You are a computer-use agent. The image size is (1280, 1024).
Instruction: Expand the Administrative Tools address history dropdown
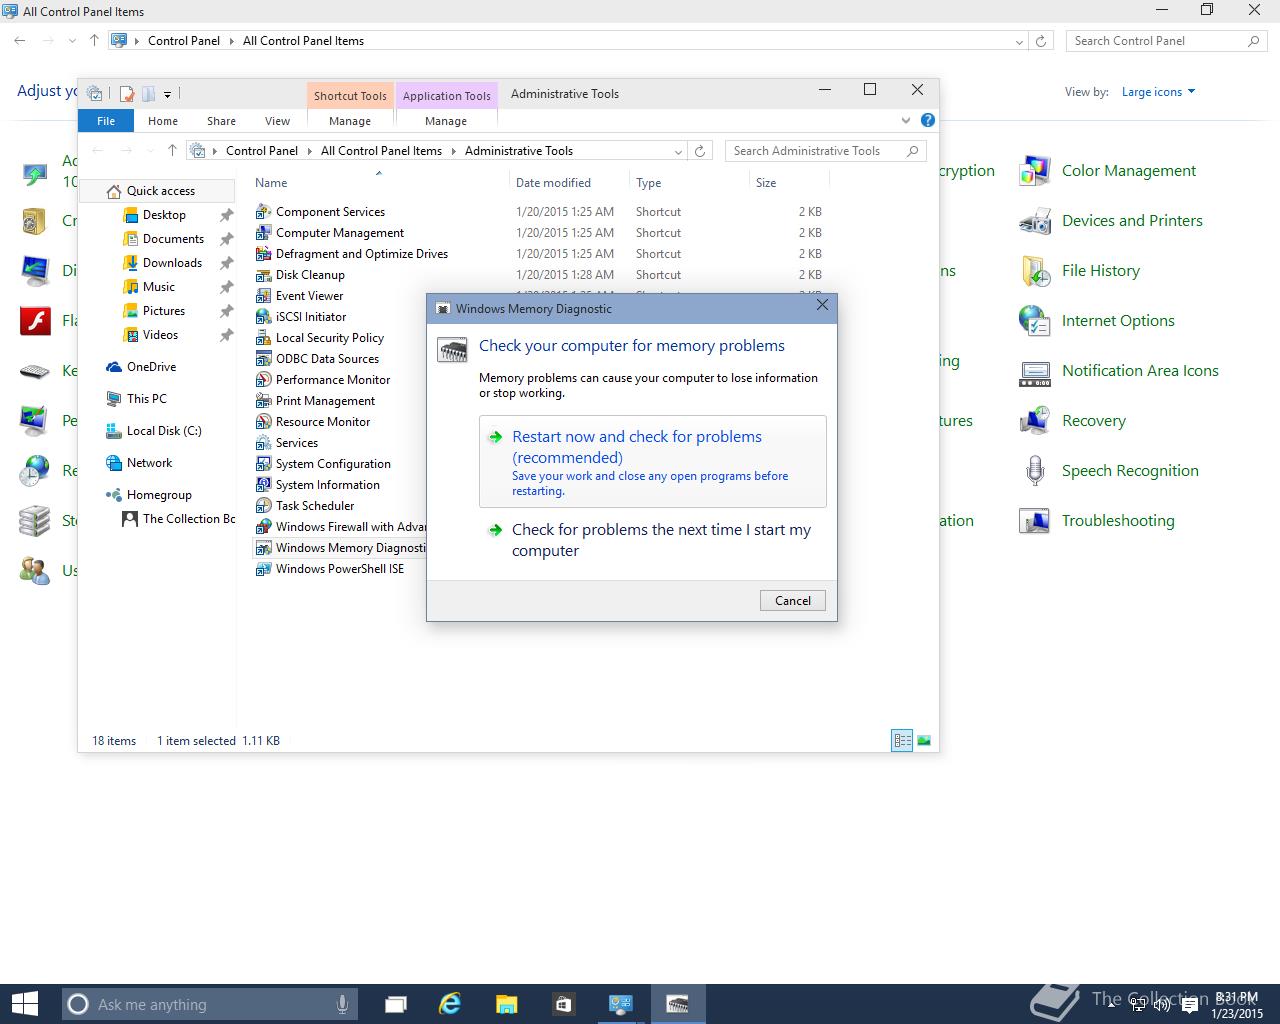(x=678, y=151)
